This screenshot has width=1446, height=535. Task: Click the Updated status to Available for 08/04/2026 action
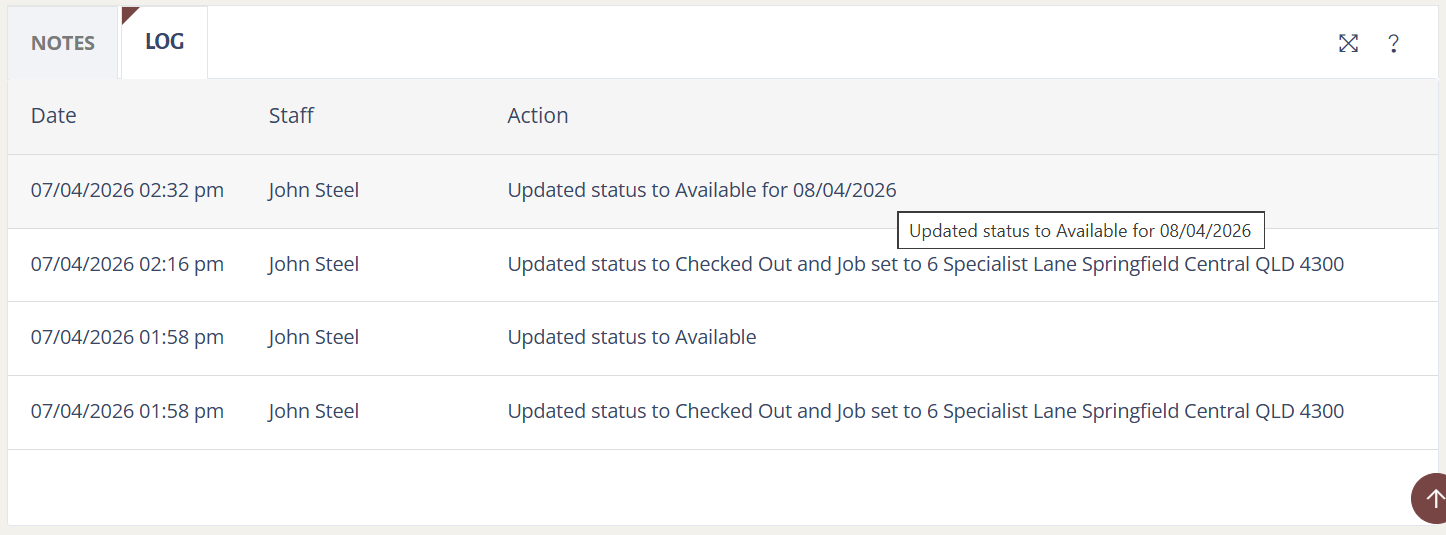702,190
